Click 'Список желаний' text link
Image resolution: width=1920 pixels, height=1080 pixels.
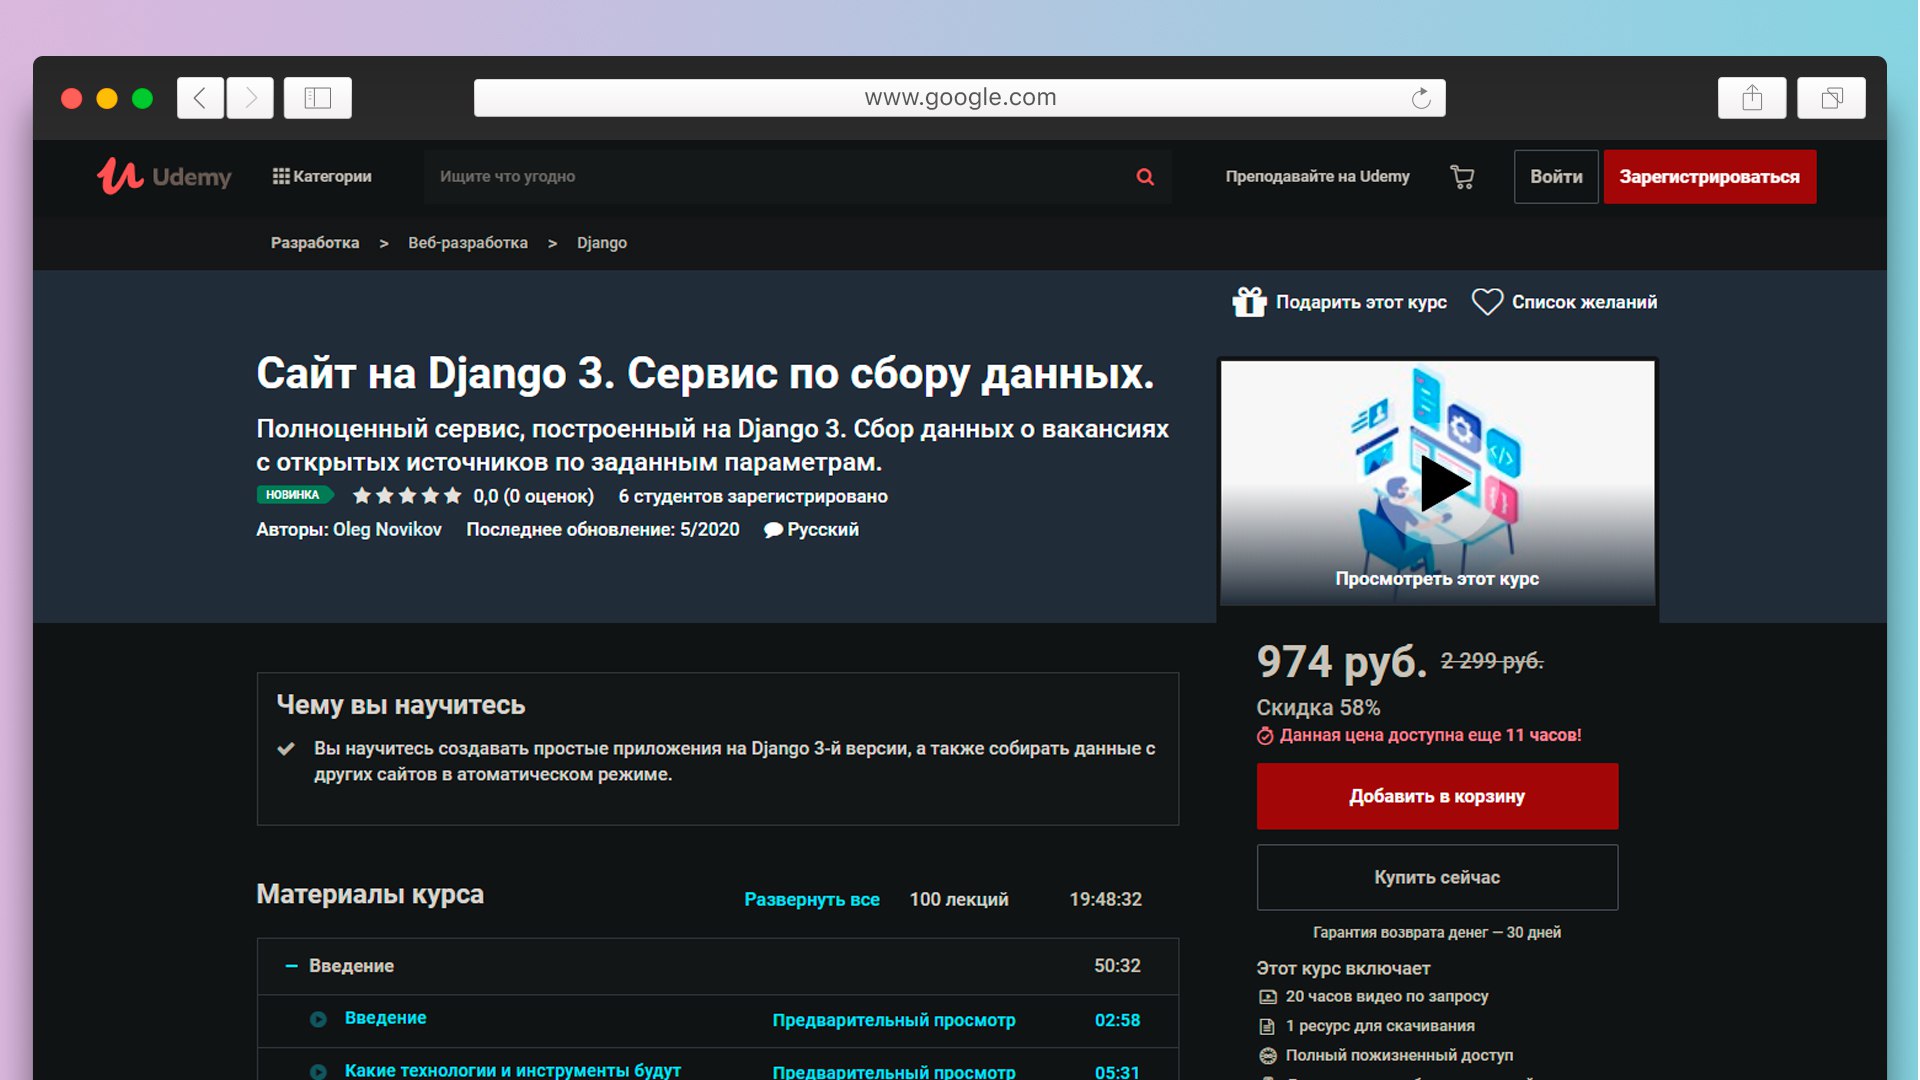pyautogui.click(x=1584, y=302)
